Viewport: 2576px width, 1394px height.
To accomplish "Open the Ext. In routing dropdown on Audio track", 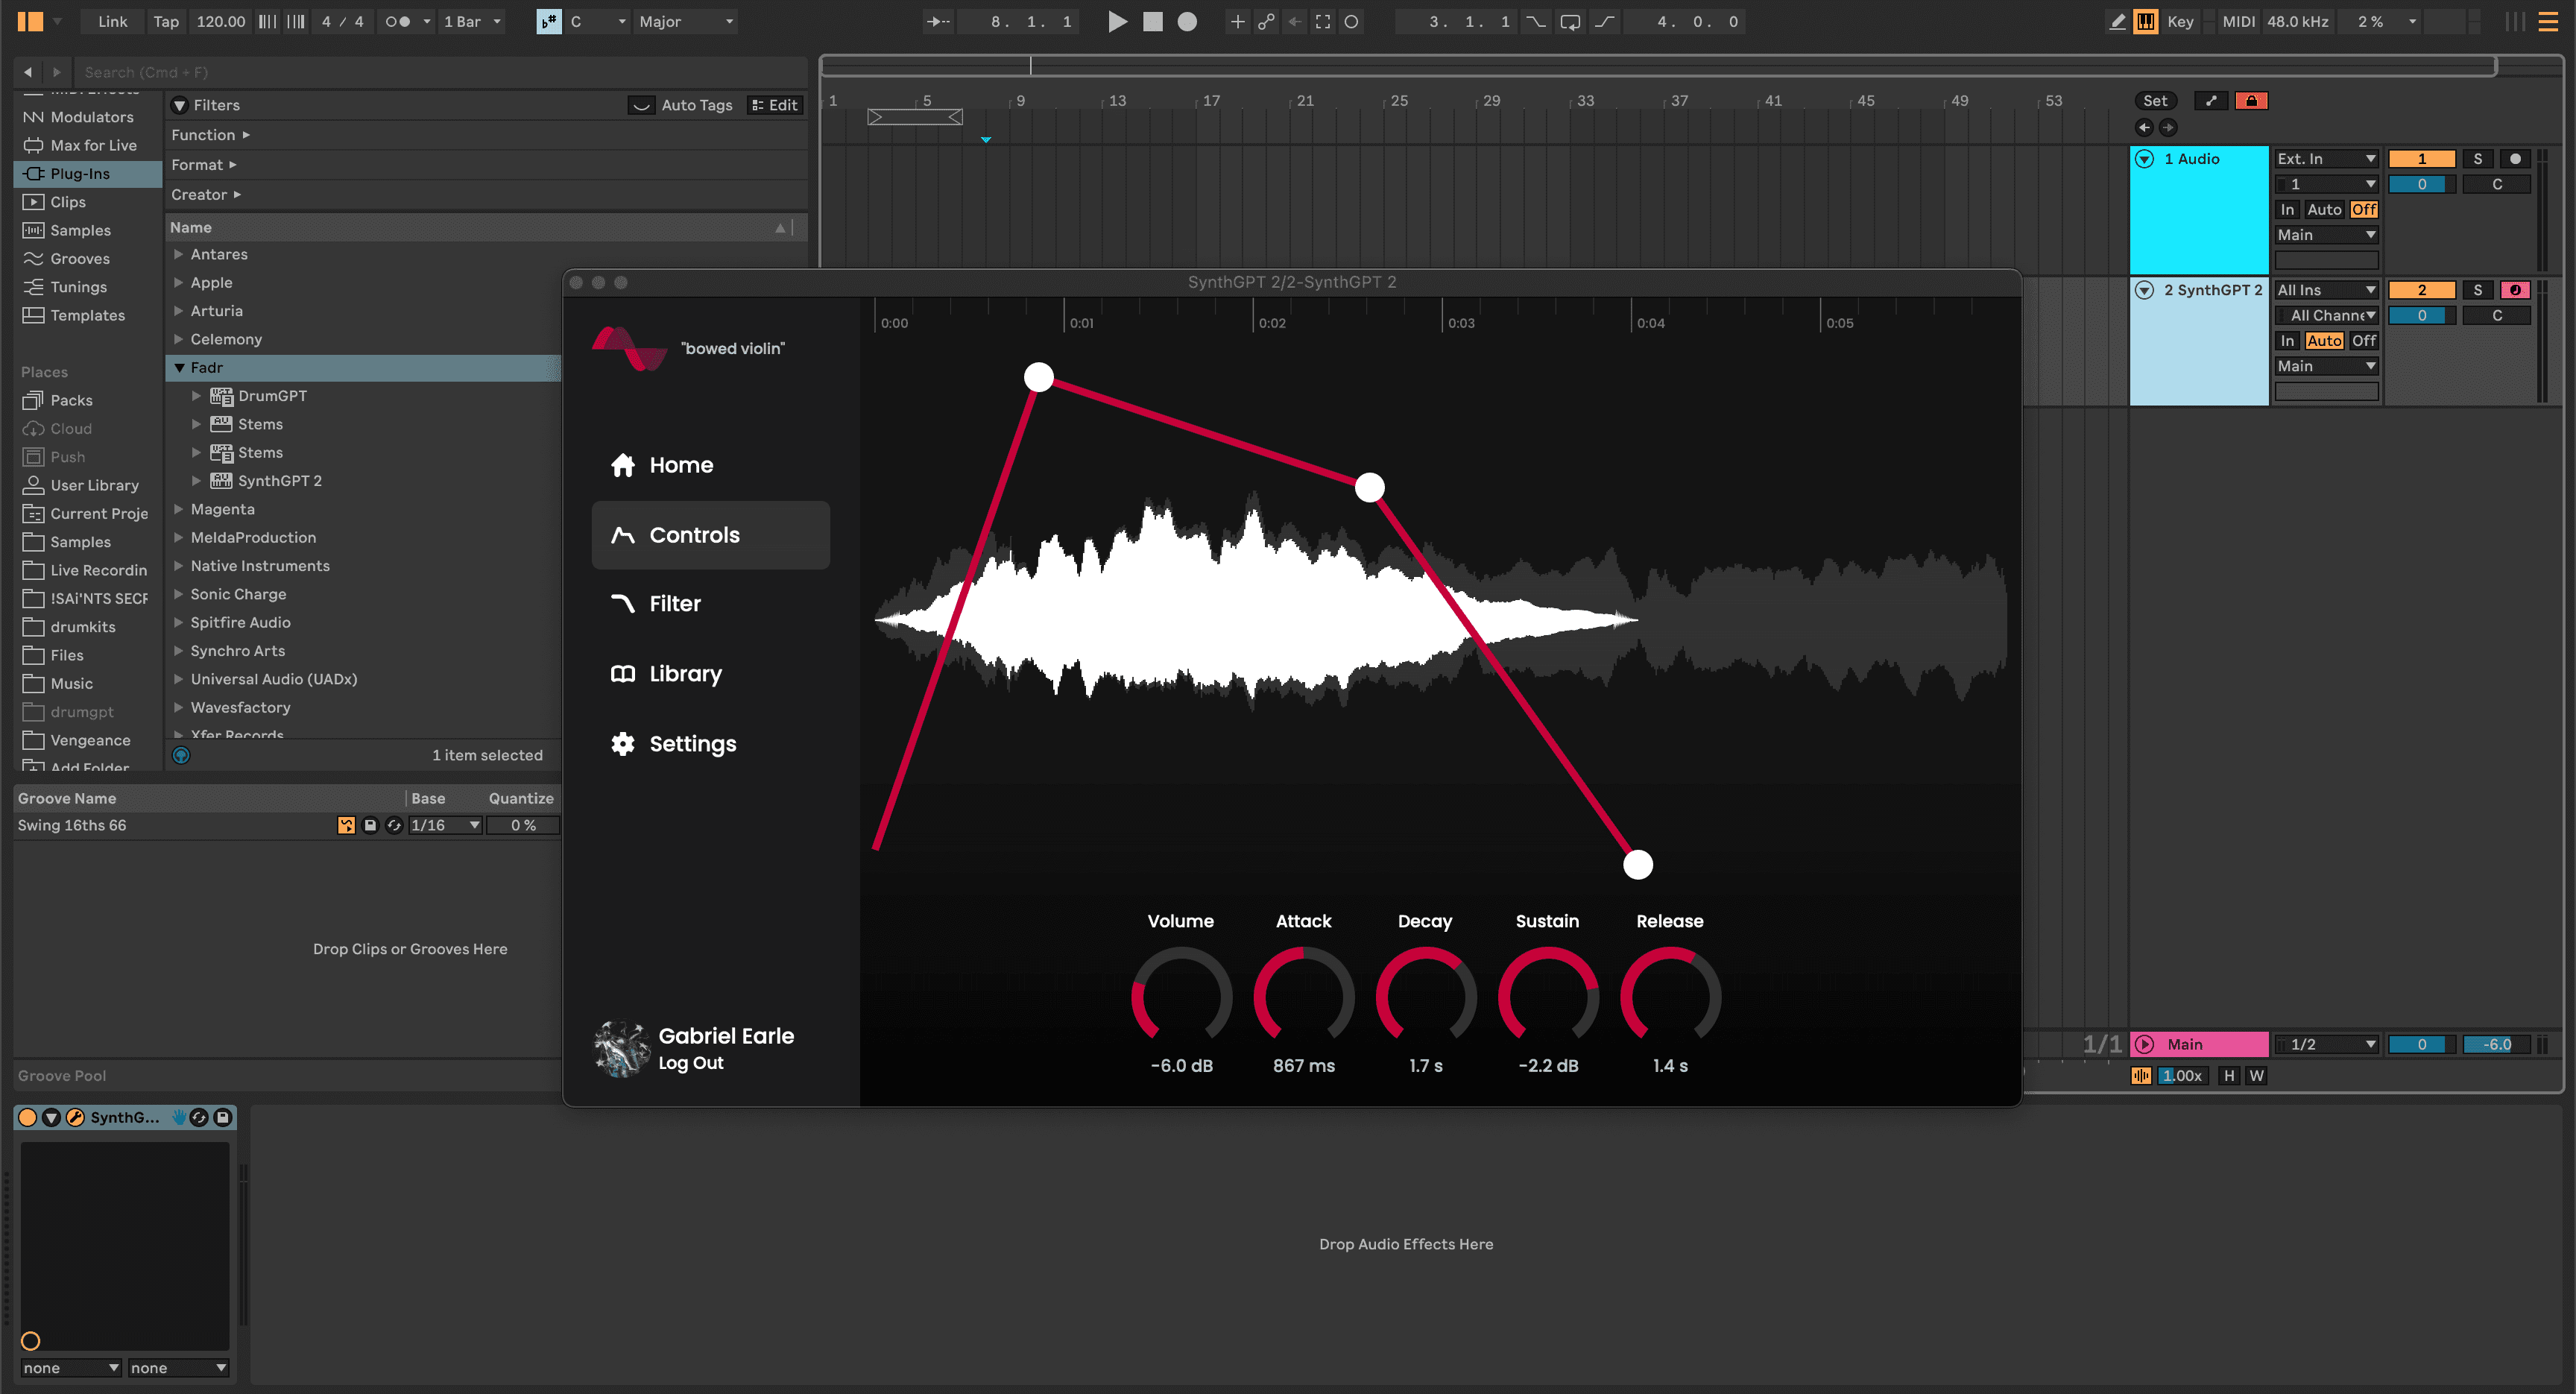I will click(x=2326, y=158).
